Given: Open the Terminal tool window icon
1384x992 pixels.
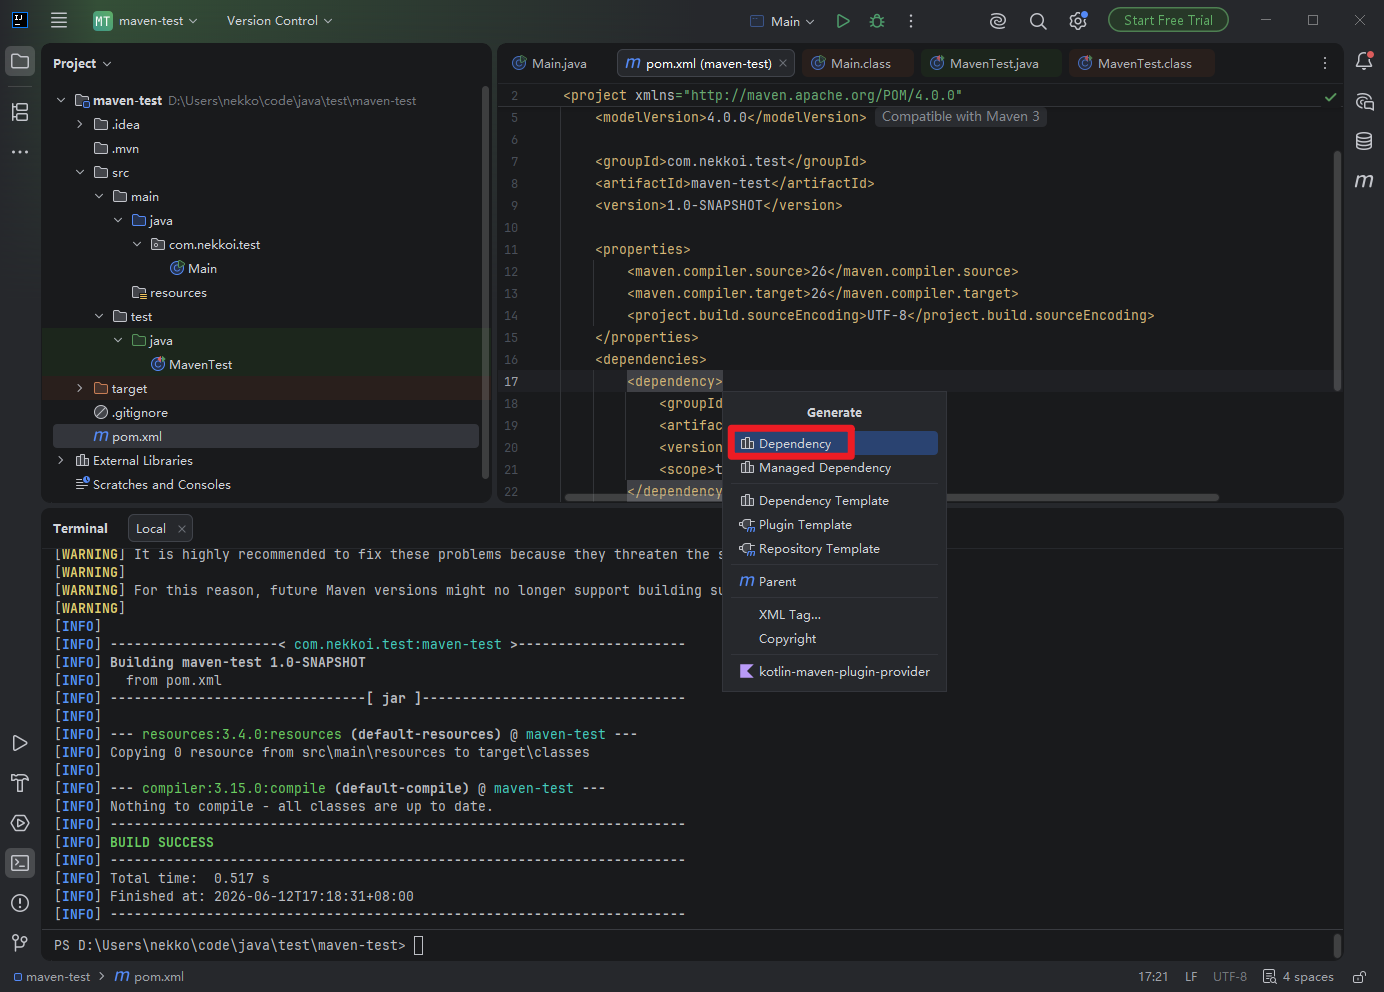Looking at the screenshot, I should coord(20,863).
